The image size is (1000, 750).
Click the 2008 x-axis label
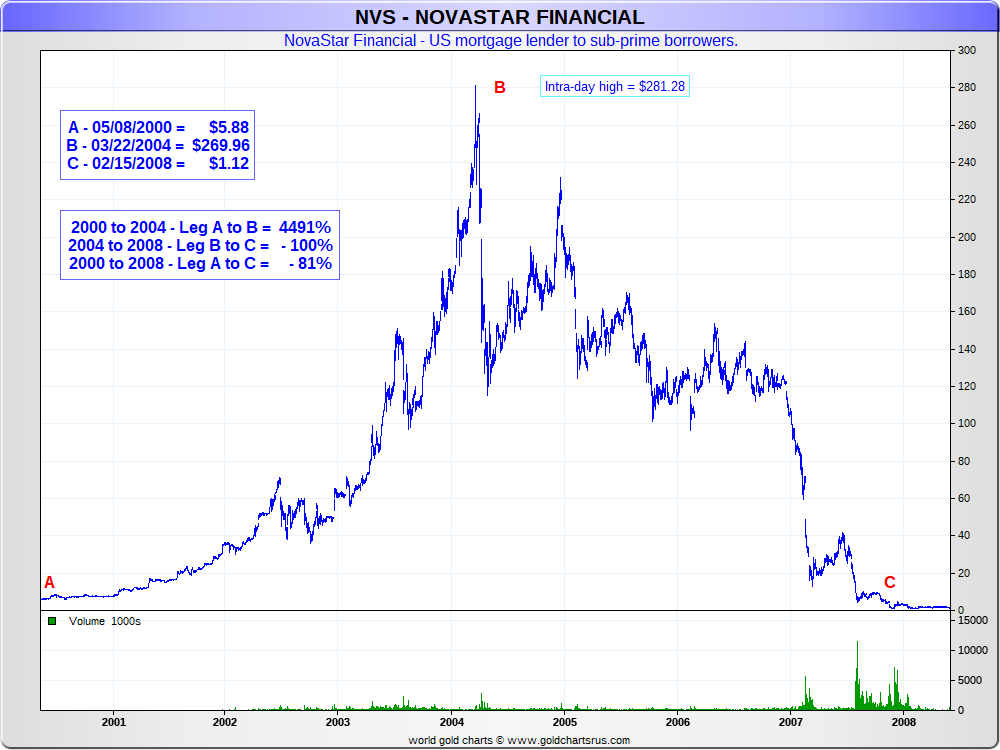point(904,722)
